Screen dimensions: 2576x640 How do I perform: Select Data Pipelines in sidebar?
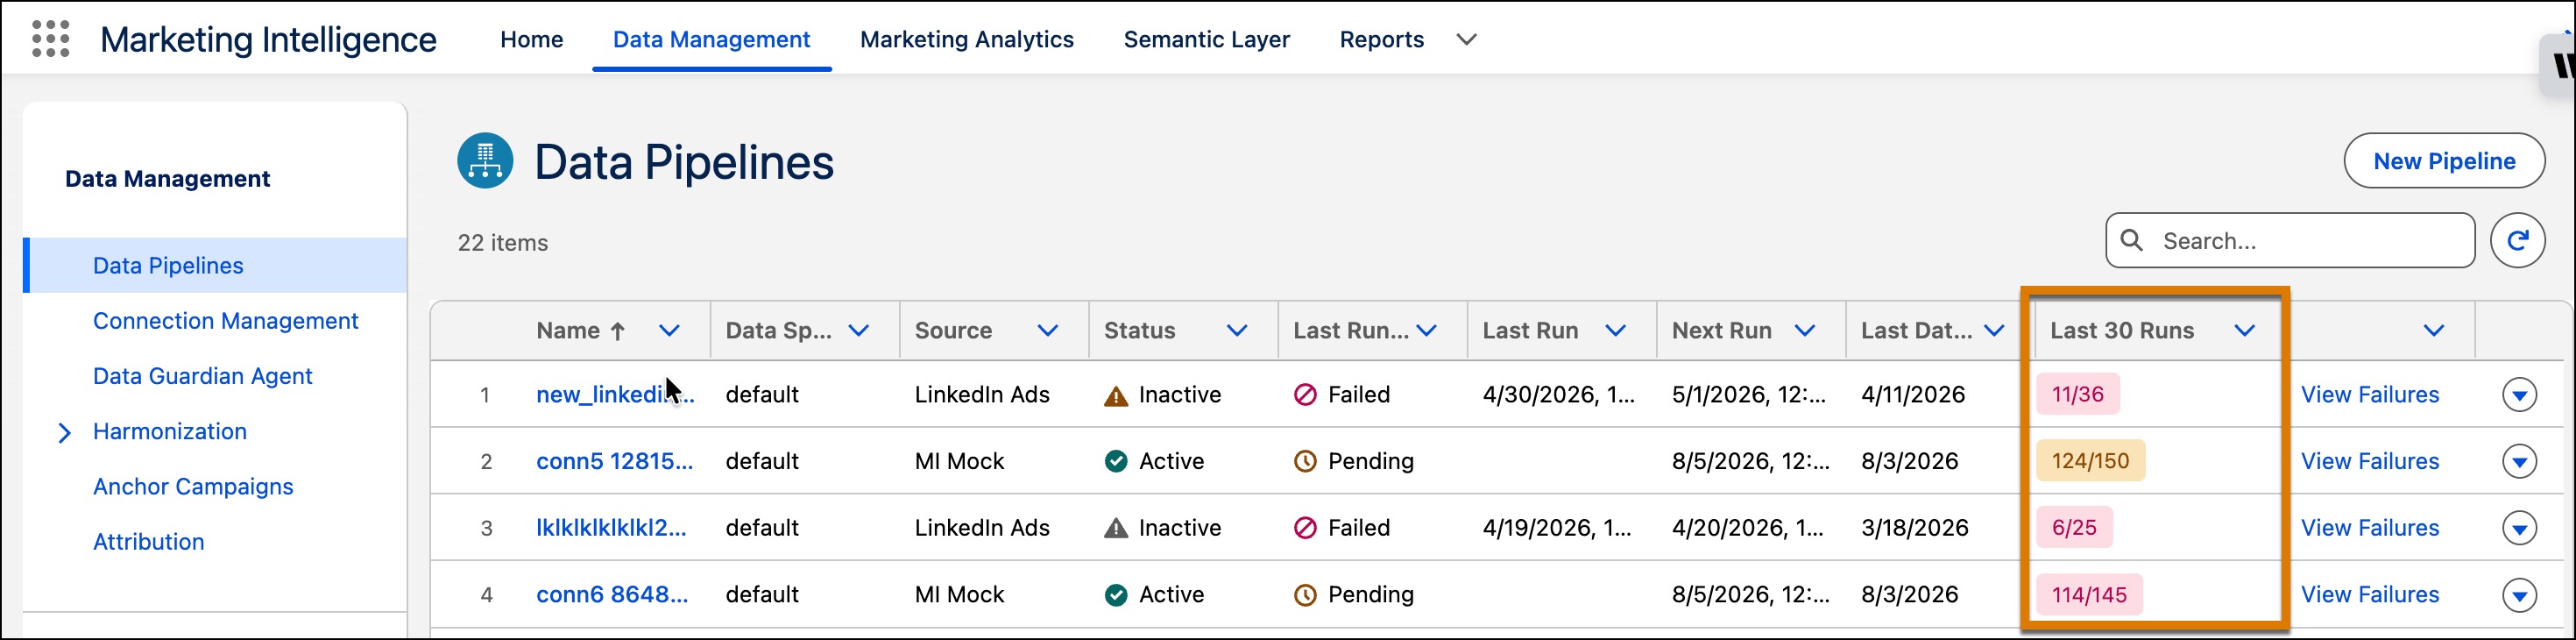(x=216, y=266)
